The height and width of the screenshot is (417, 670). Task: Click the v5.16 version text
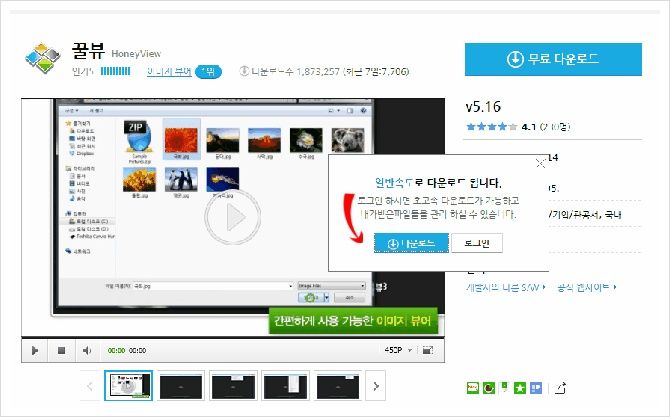coord(483,107)
